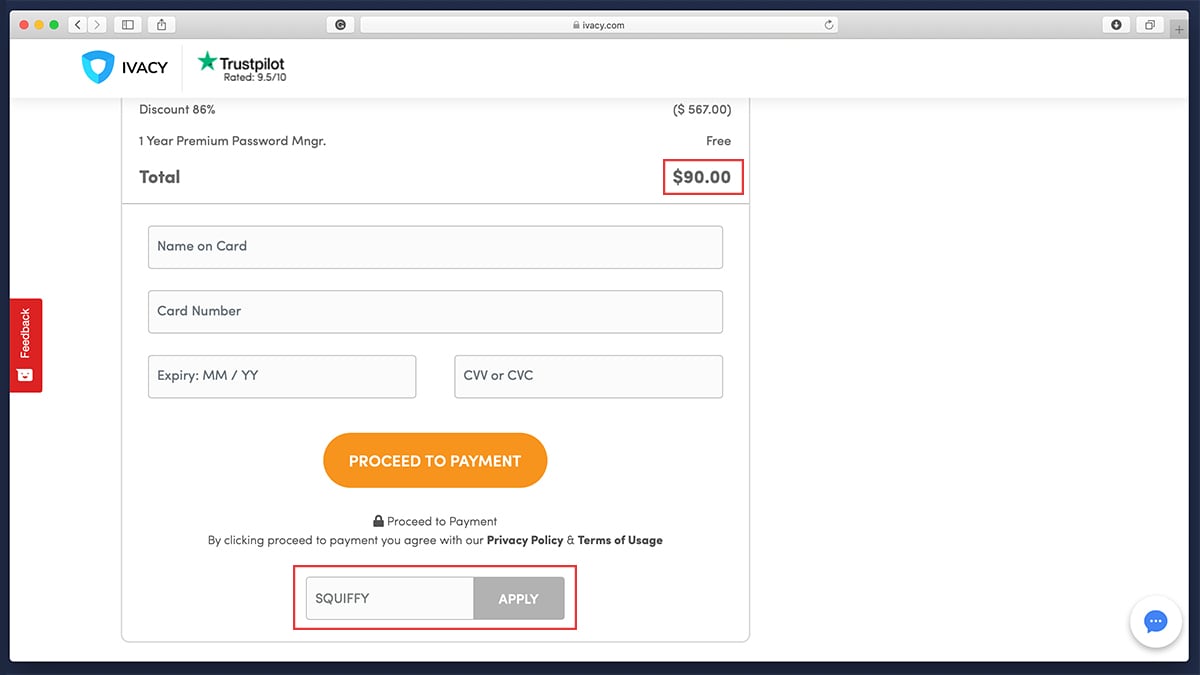Click the Ivacy shield logo

pyautogui.click(x=99, y=67)
